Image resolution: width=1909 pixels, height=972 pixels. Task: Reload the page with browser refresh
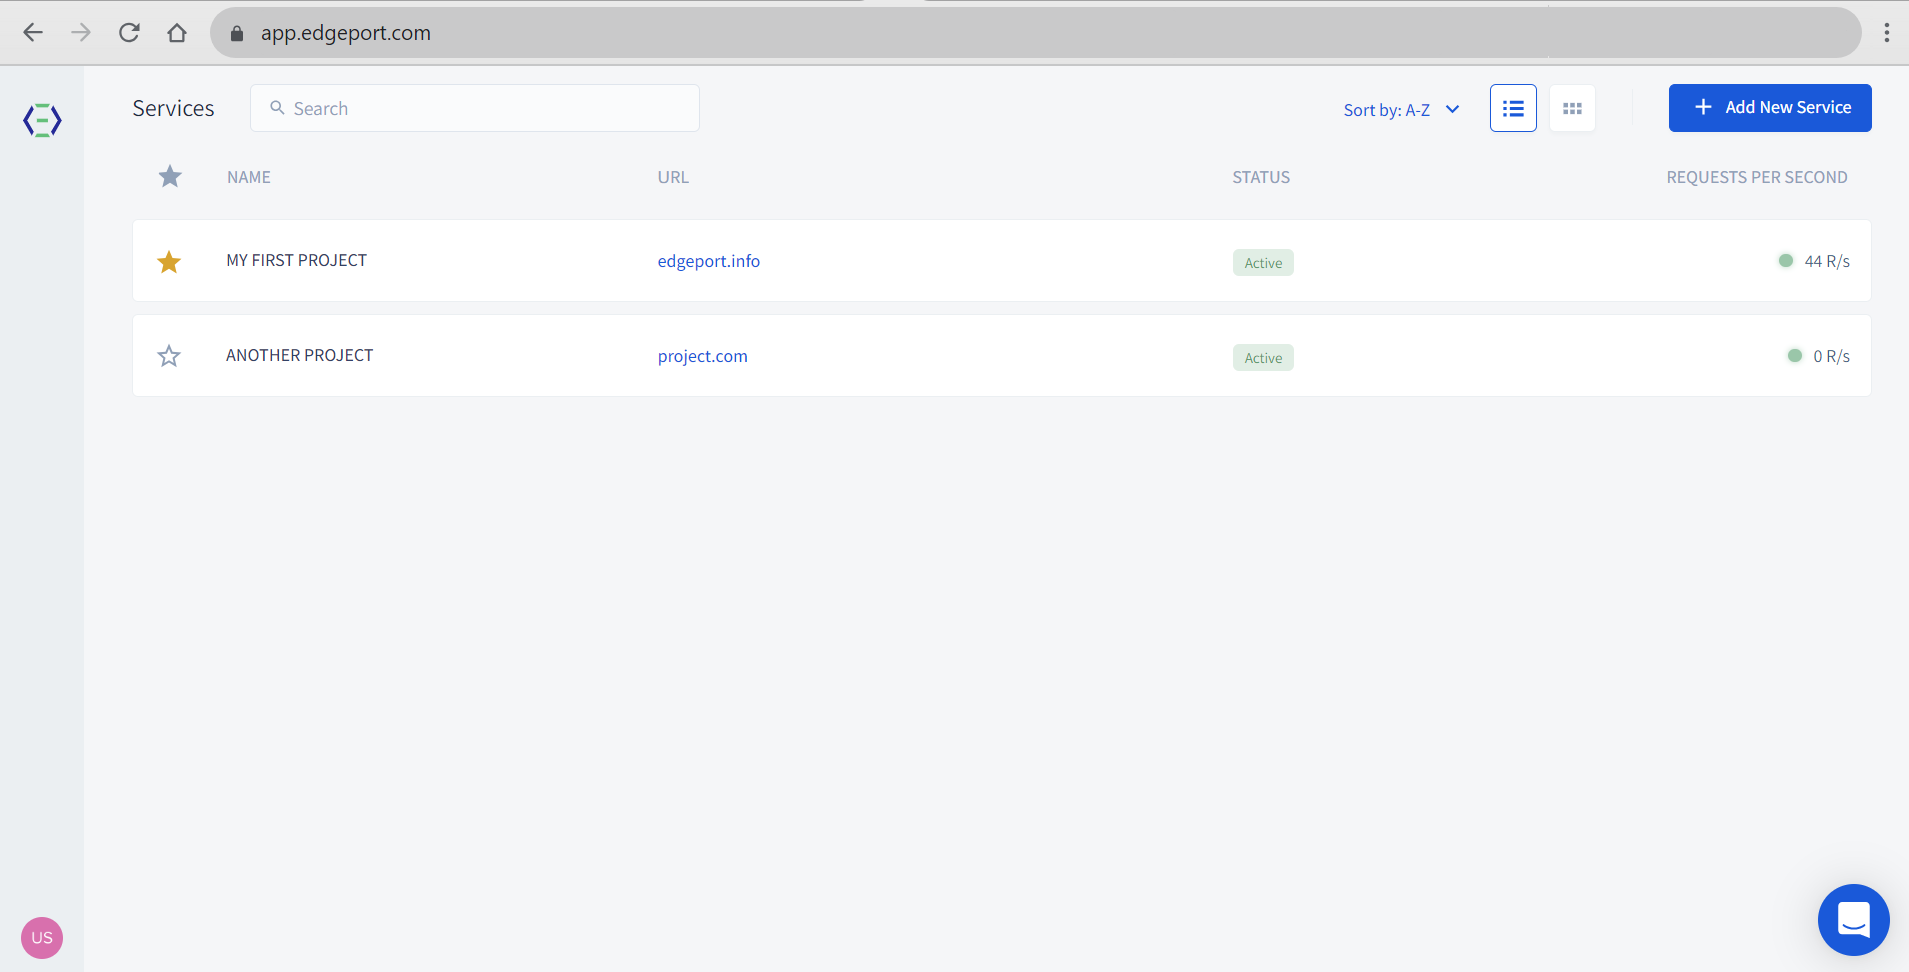pos(129,33)
